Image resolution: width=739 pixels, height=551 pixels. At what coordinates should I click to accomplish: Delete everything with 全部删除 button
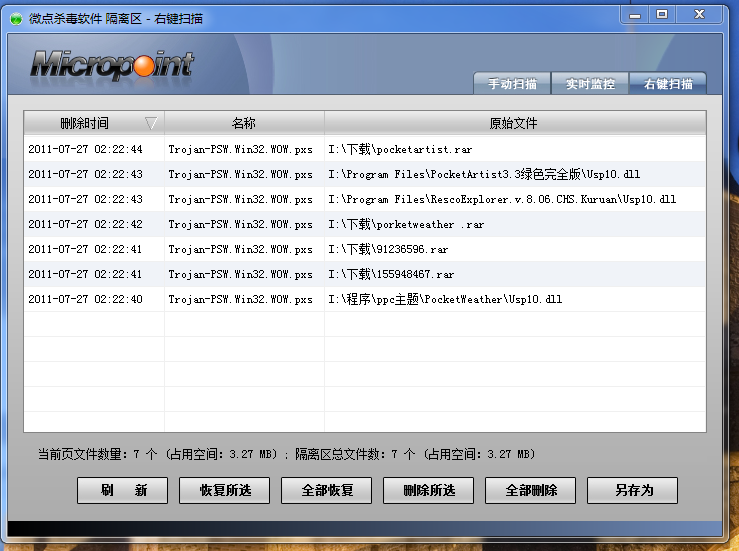click(x=531, y=490)
